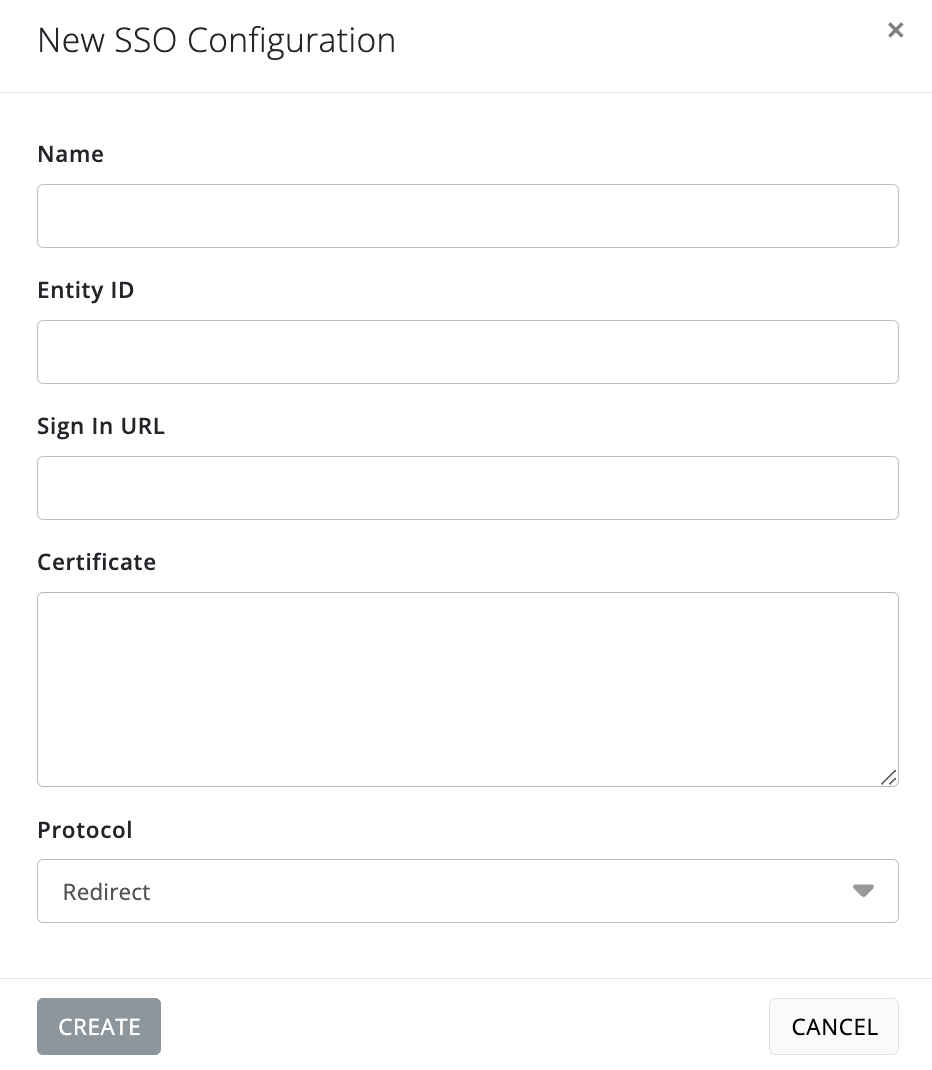Open the Protocol dropdown showing Redirect
The height and width of the screenshot is (1070, 932).
point(467,891)
